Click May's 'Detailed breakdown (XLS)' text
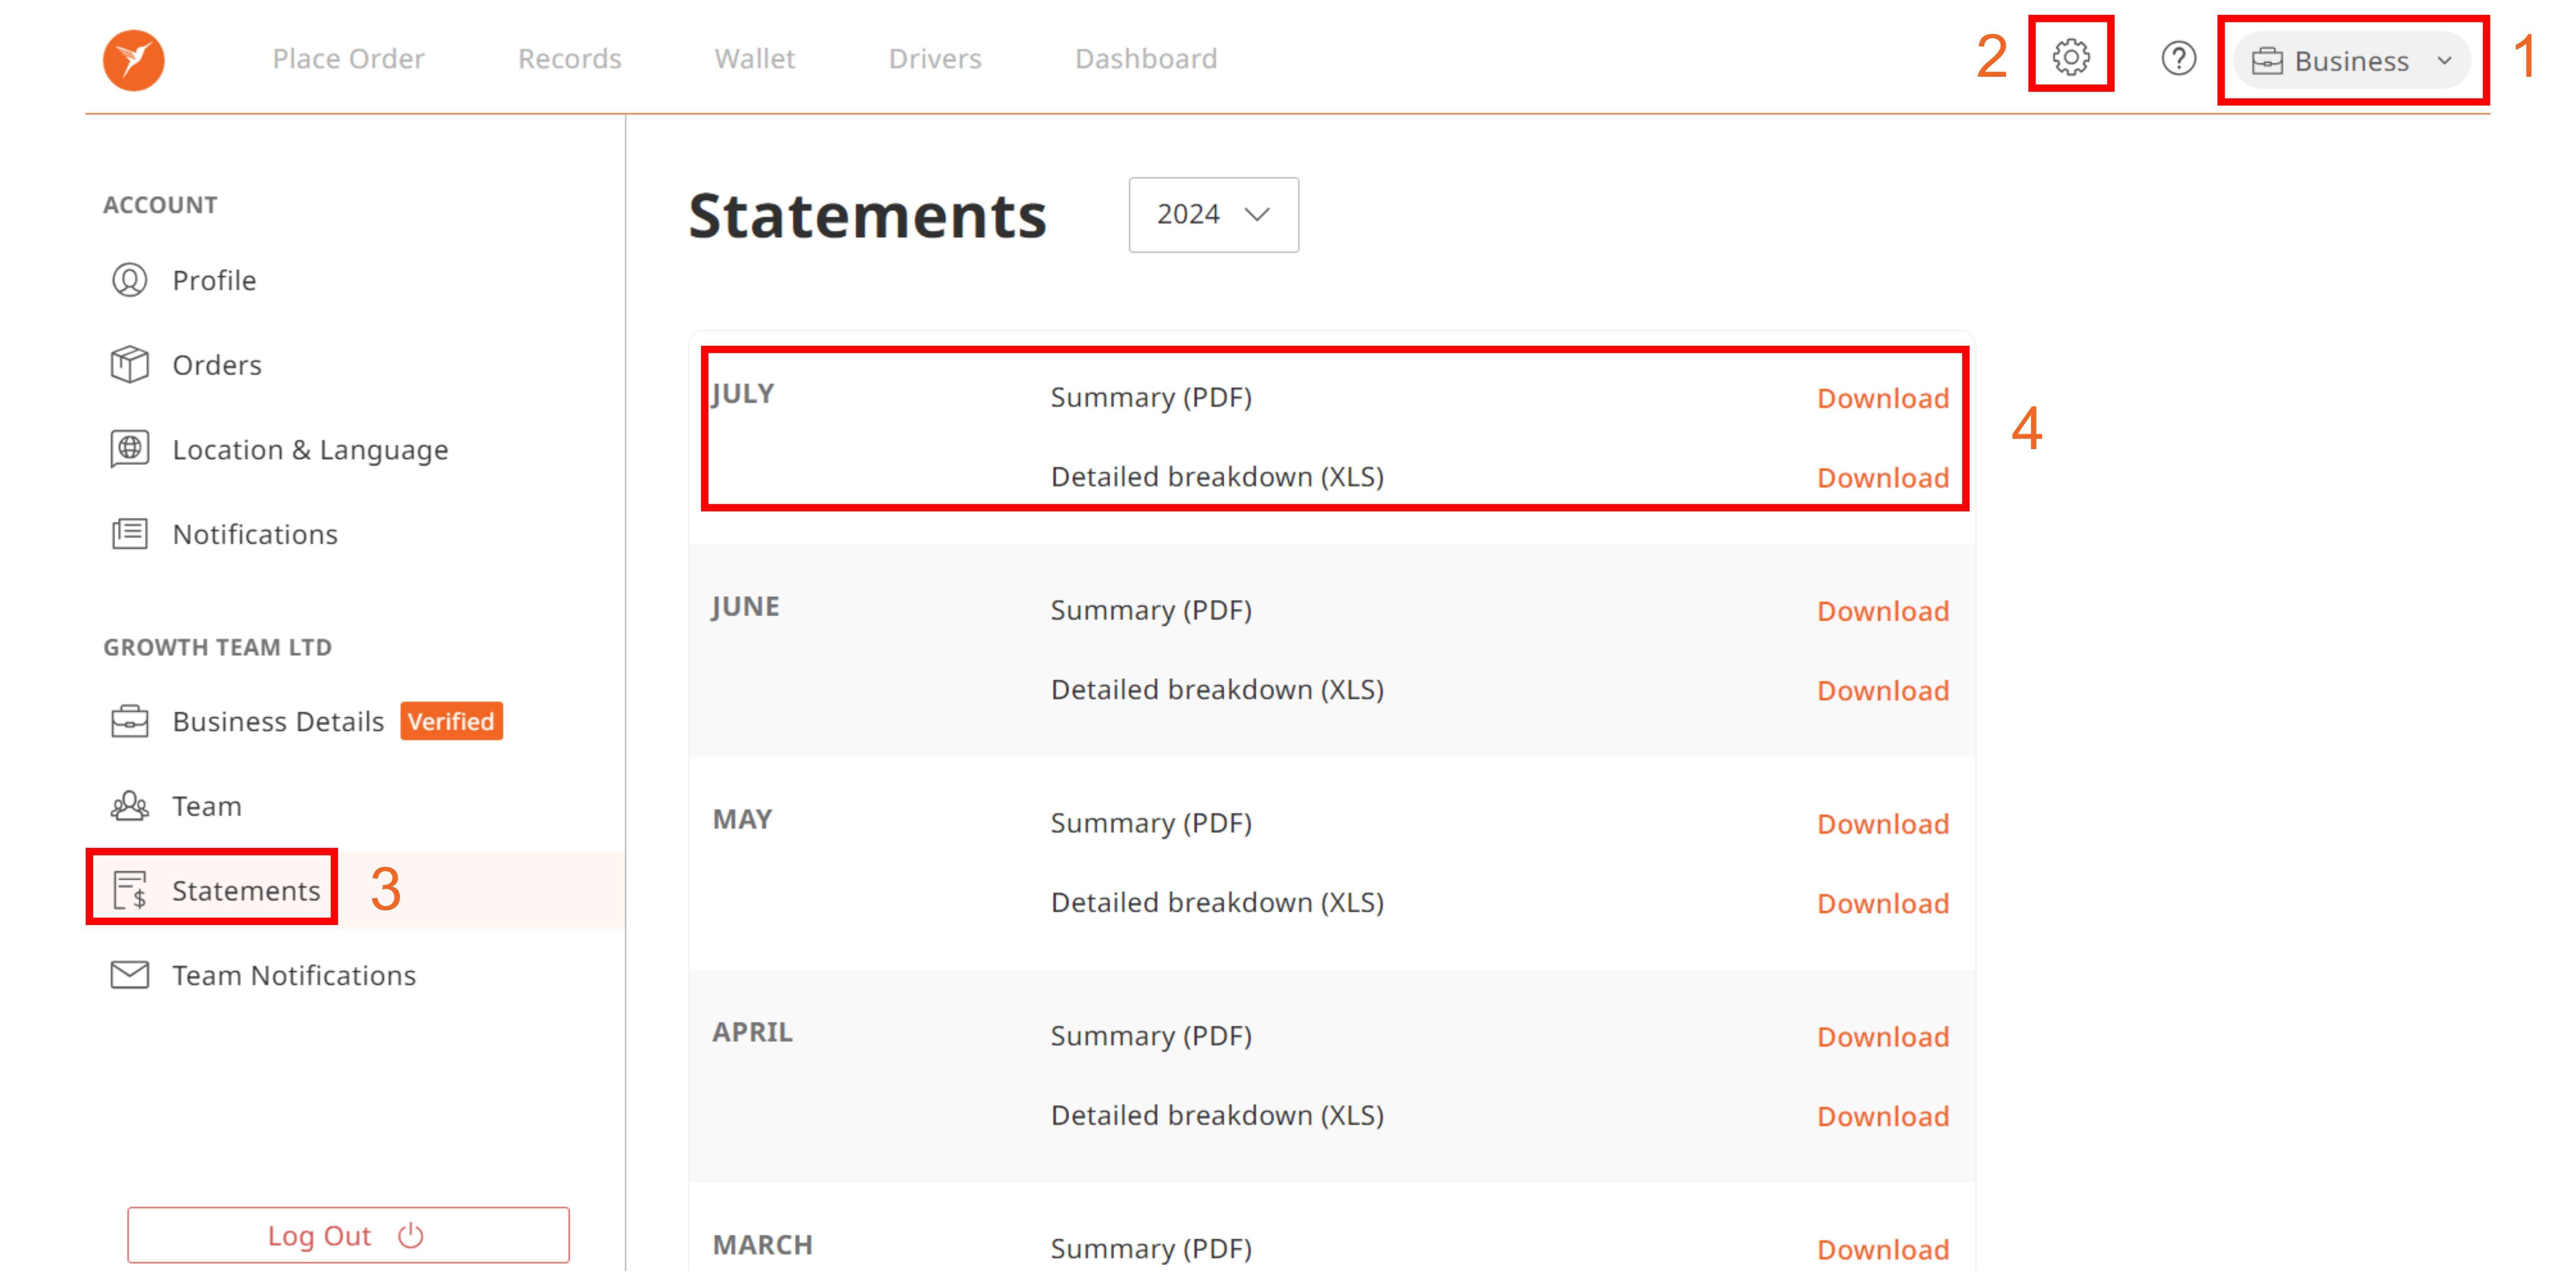This screenshot has height=1288, width=2576. click(x=1217, y=903)
